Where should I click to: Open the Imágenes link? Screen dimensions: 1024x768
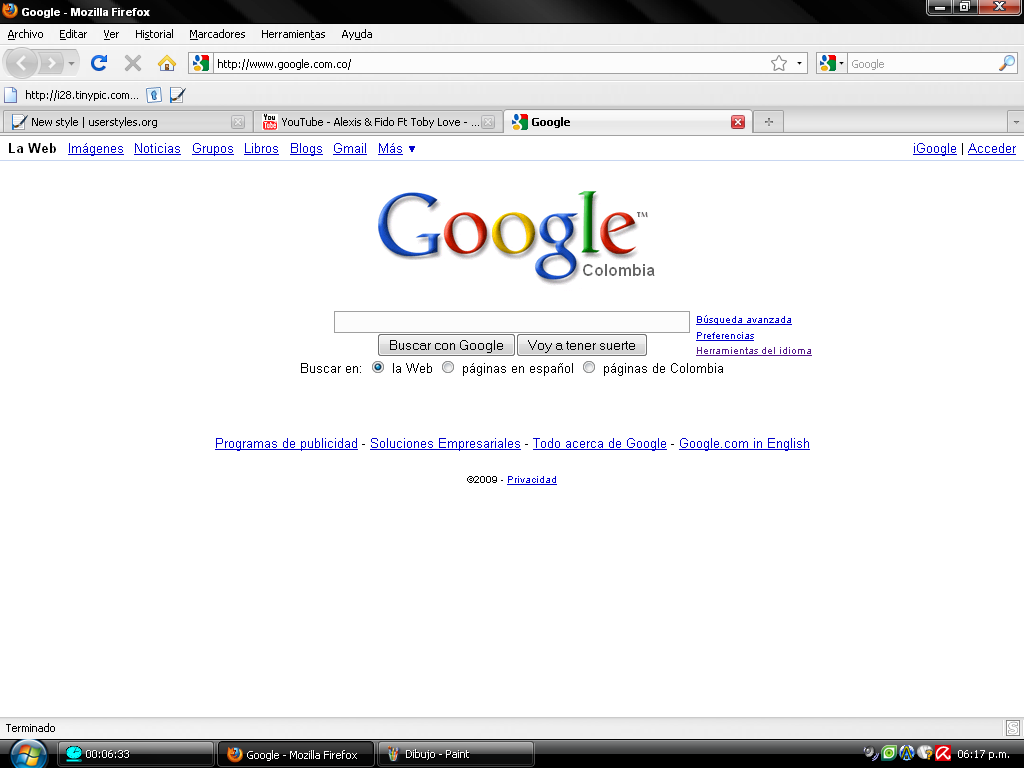tap(95, 149)
